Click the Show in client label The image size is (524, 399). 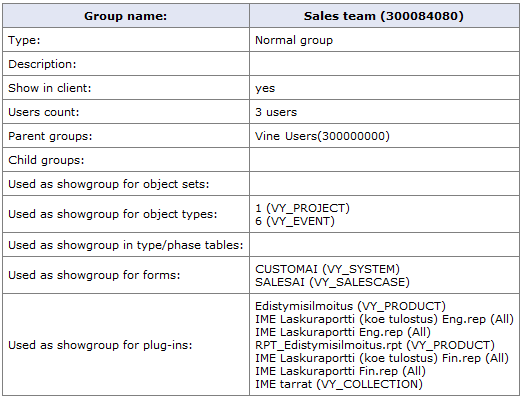[x=49, y=88]
